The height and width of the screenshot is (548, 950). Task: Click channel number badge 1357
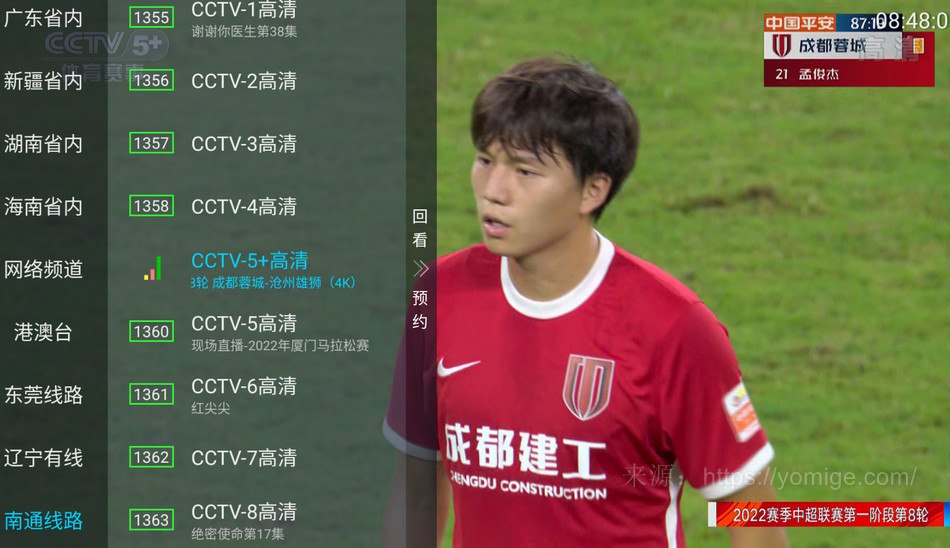151,143
